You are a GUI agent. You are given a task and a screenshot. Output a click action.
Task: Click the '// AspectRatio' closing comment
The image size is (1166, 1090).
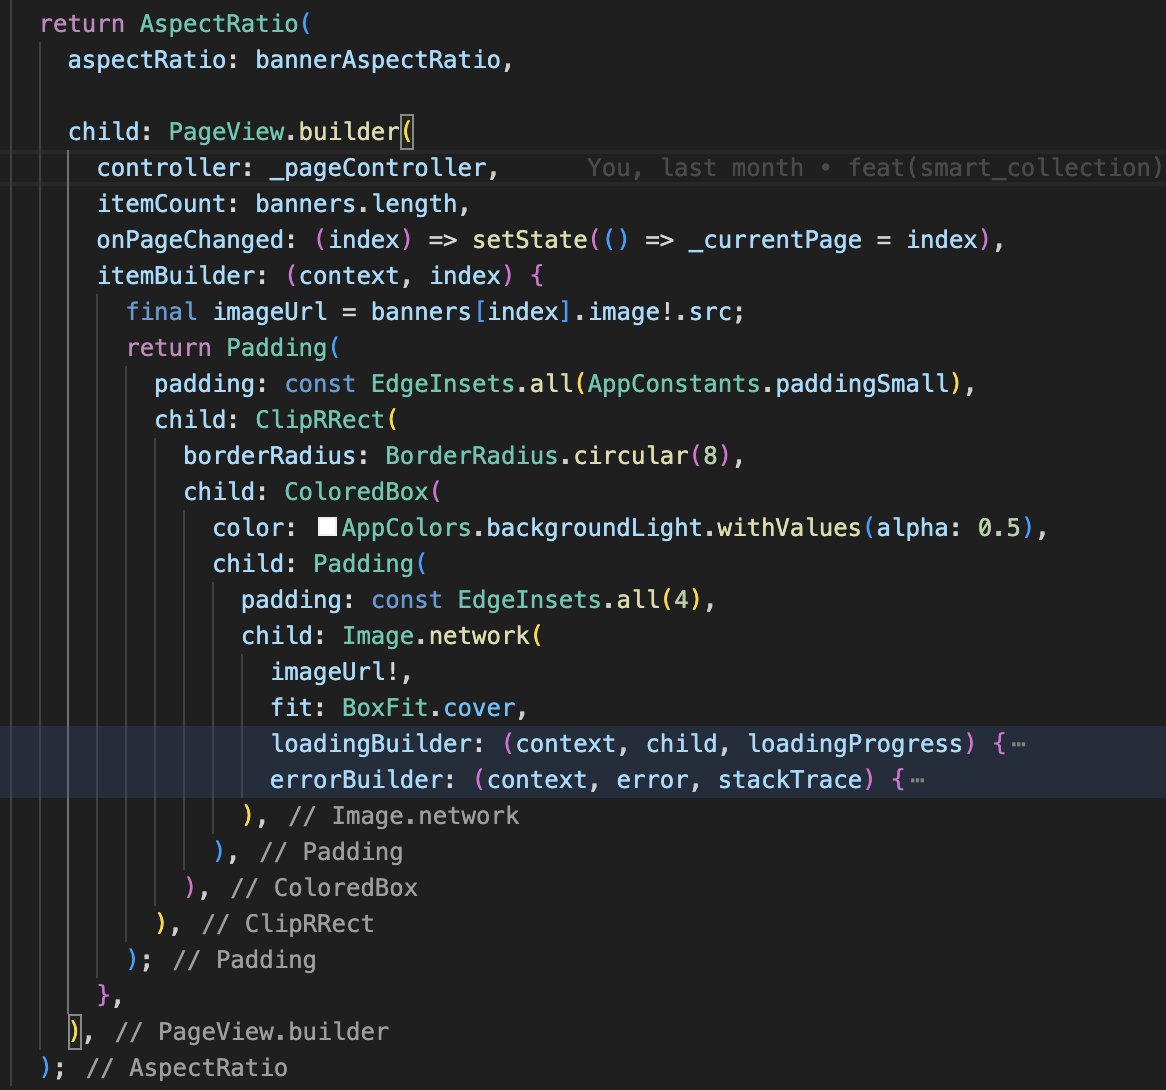pyautogui.click(x=187, y=1068)
